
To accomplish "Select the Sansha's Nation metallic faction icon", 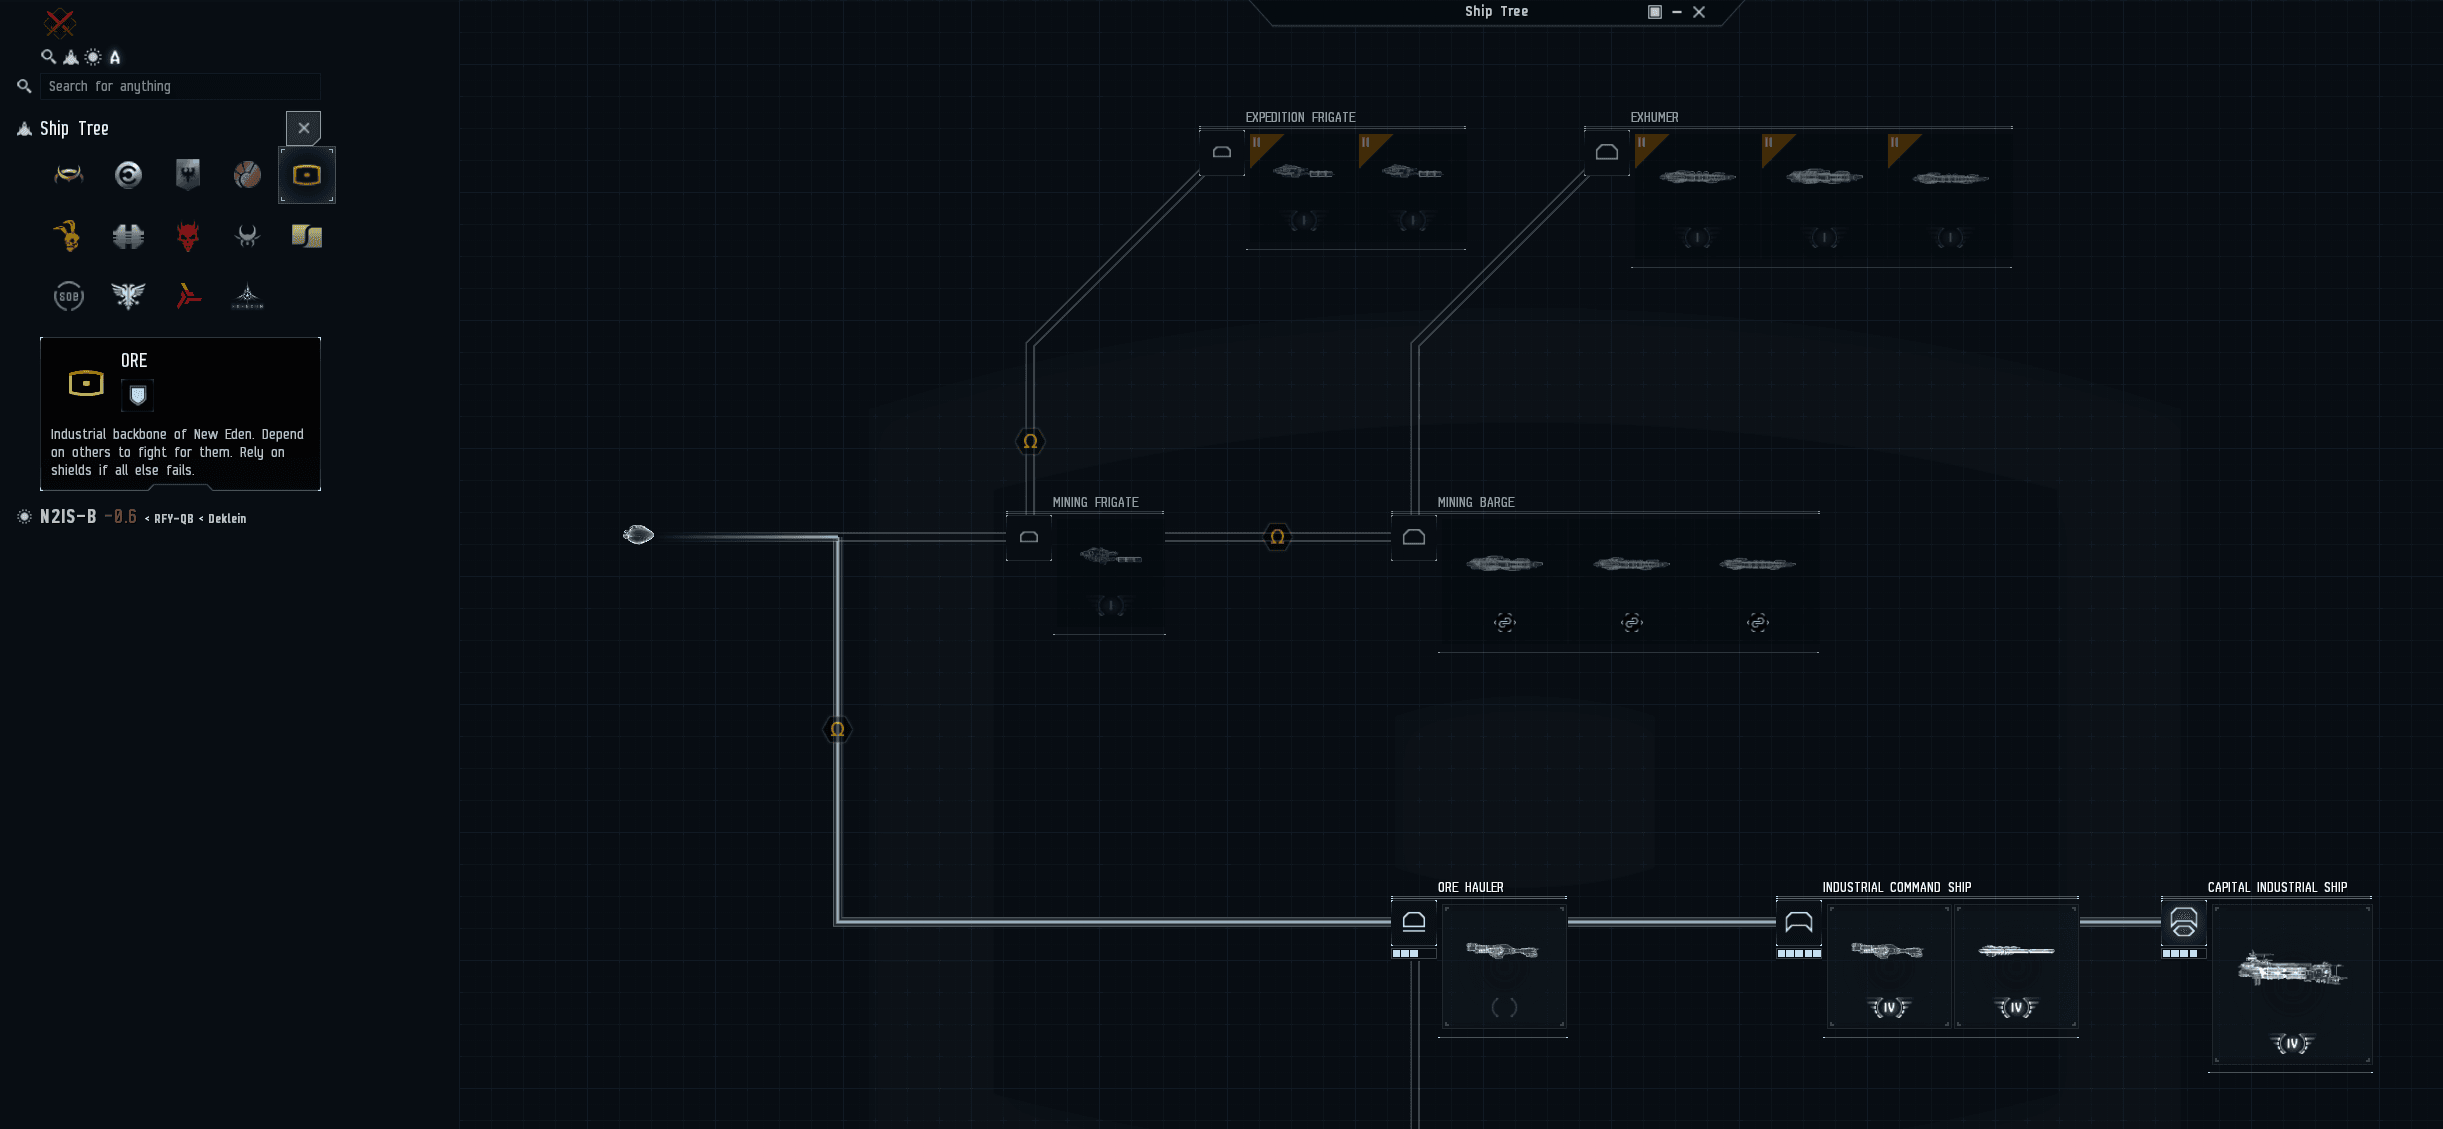I will (128, 236).
